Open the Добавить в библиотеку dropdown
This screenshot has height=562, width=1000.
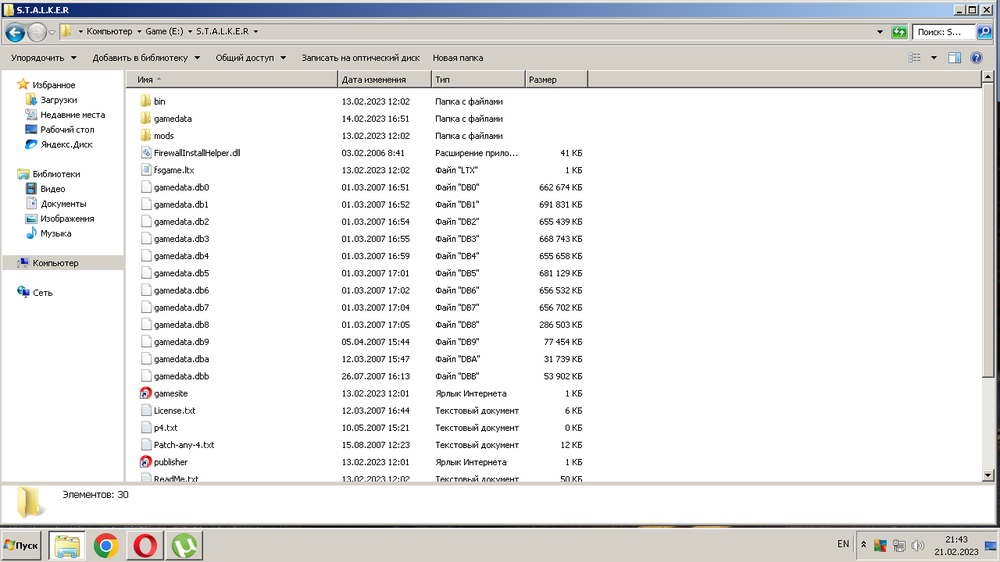pos(146,58)
